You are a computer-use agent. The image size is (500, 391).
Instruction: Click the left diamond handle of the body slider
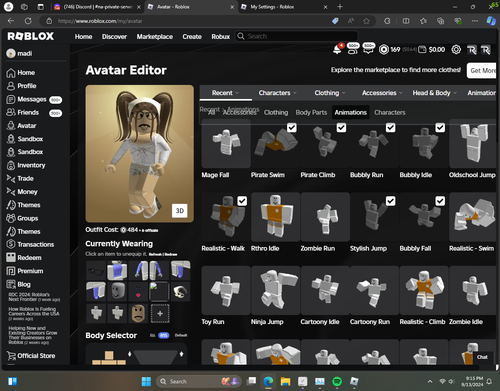pos(130,354)
